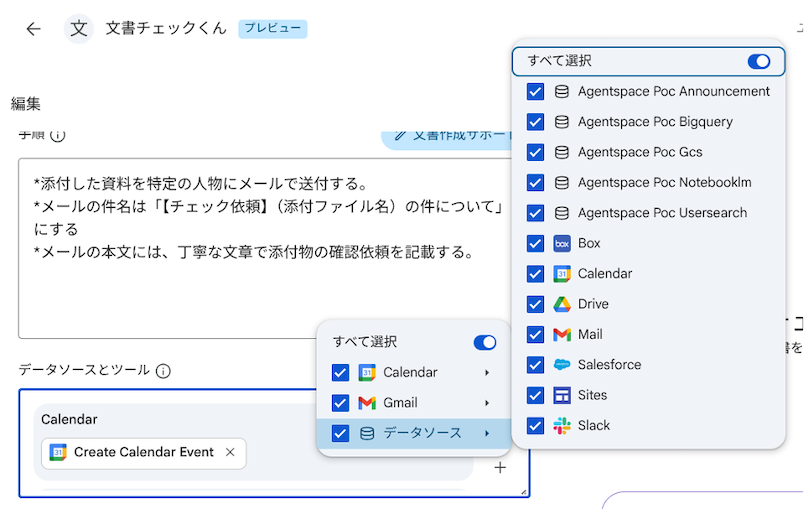This screenshot has height=509, width=804.
Task: Click the Gmail icon in the small menu
Action: click(367, 403)
